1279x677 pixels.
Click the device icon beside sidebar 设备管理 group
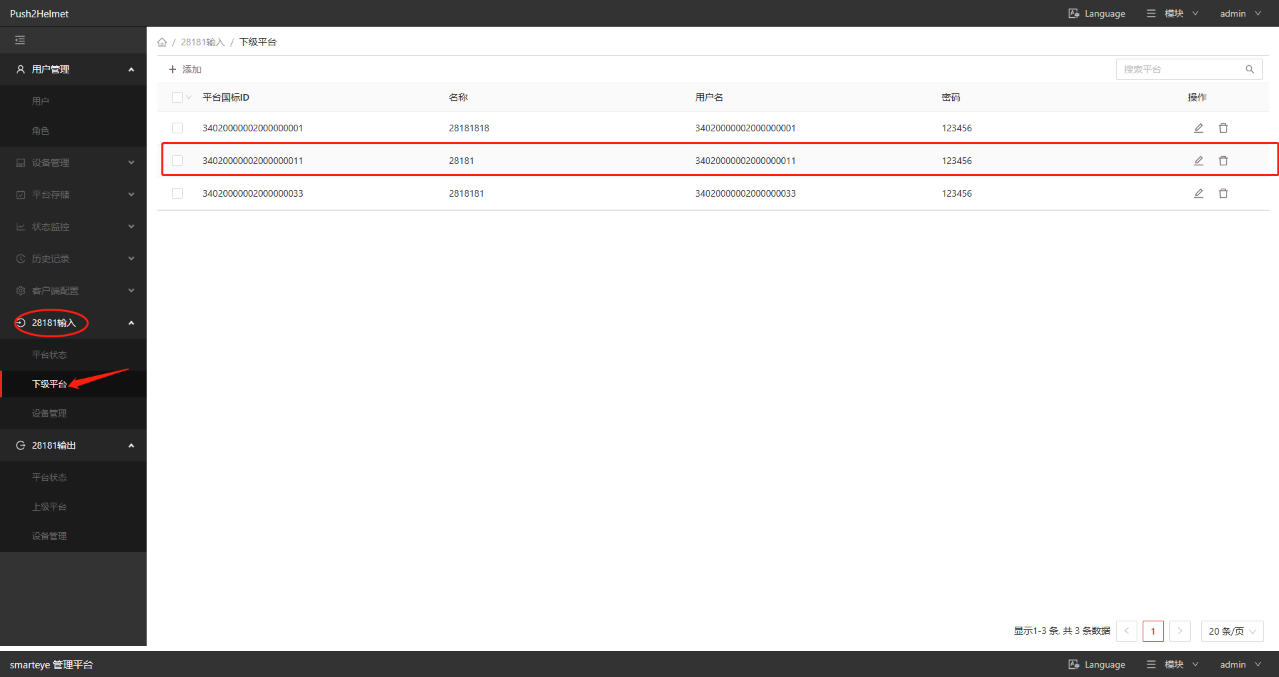point(20,162)
